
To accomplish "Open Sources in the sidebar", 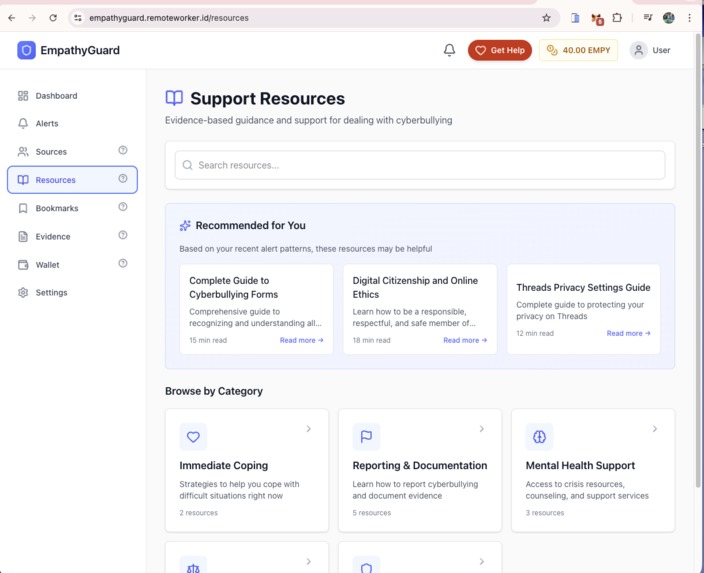I will (x=72, y=152).
